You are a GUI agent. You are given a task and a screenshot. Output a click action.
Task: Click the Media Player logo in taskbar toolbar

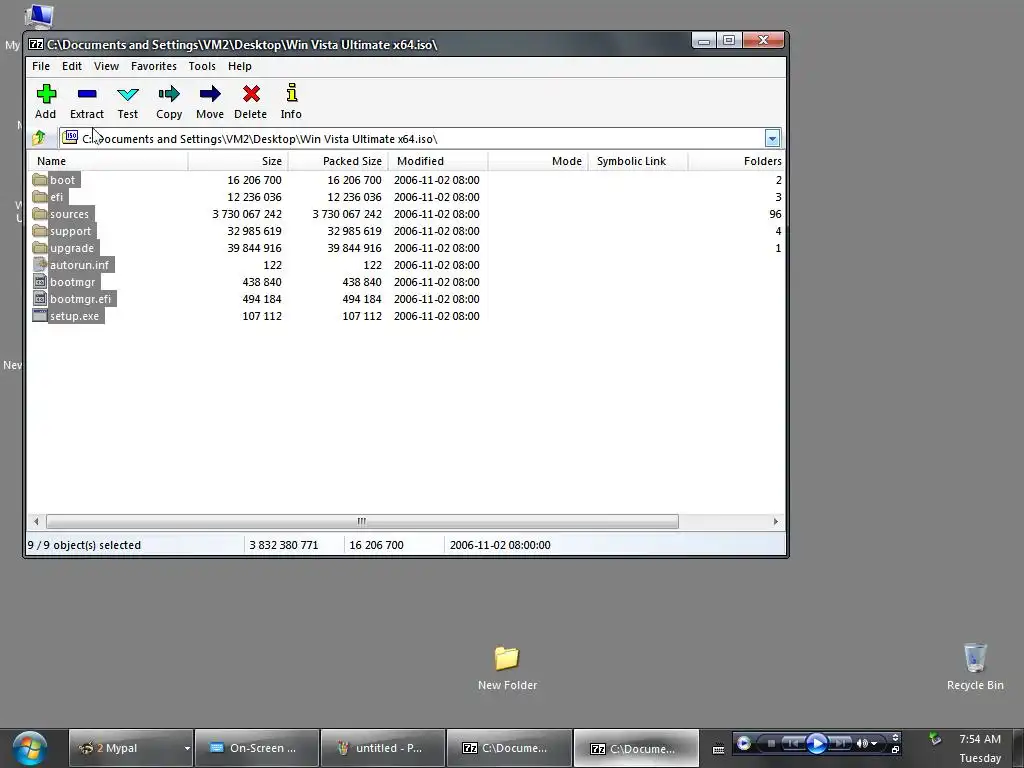743,743
